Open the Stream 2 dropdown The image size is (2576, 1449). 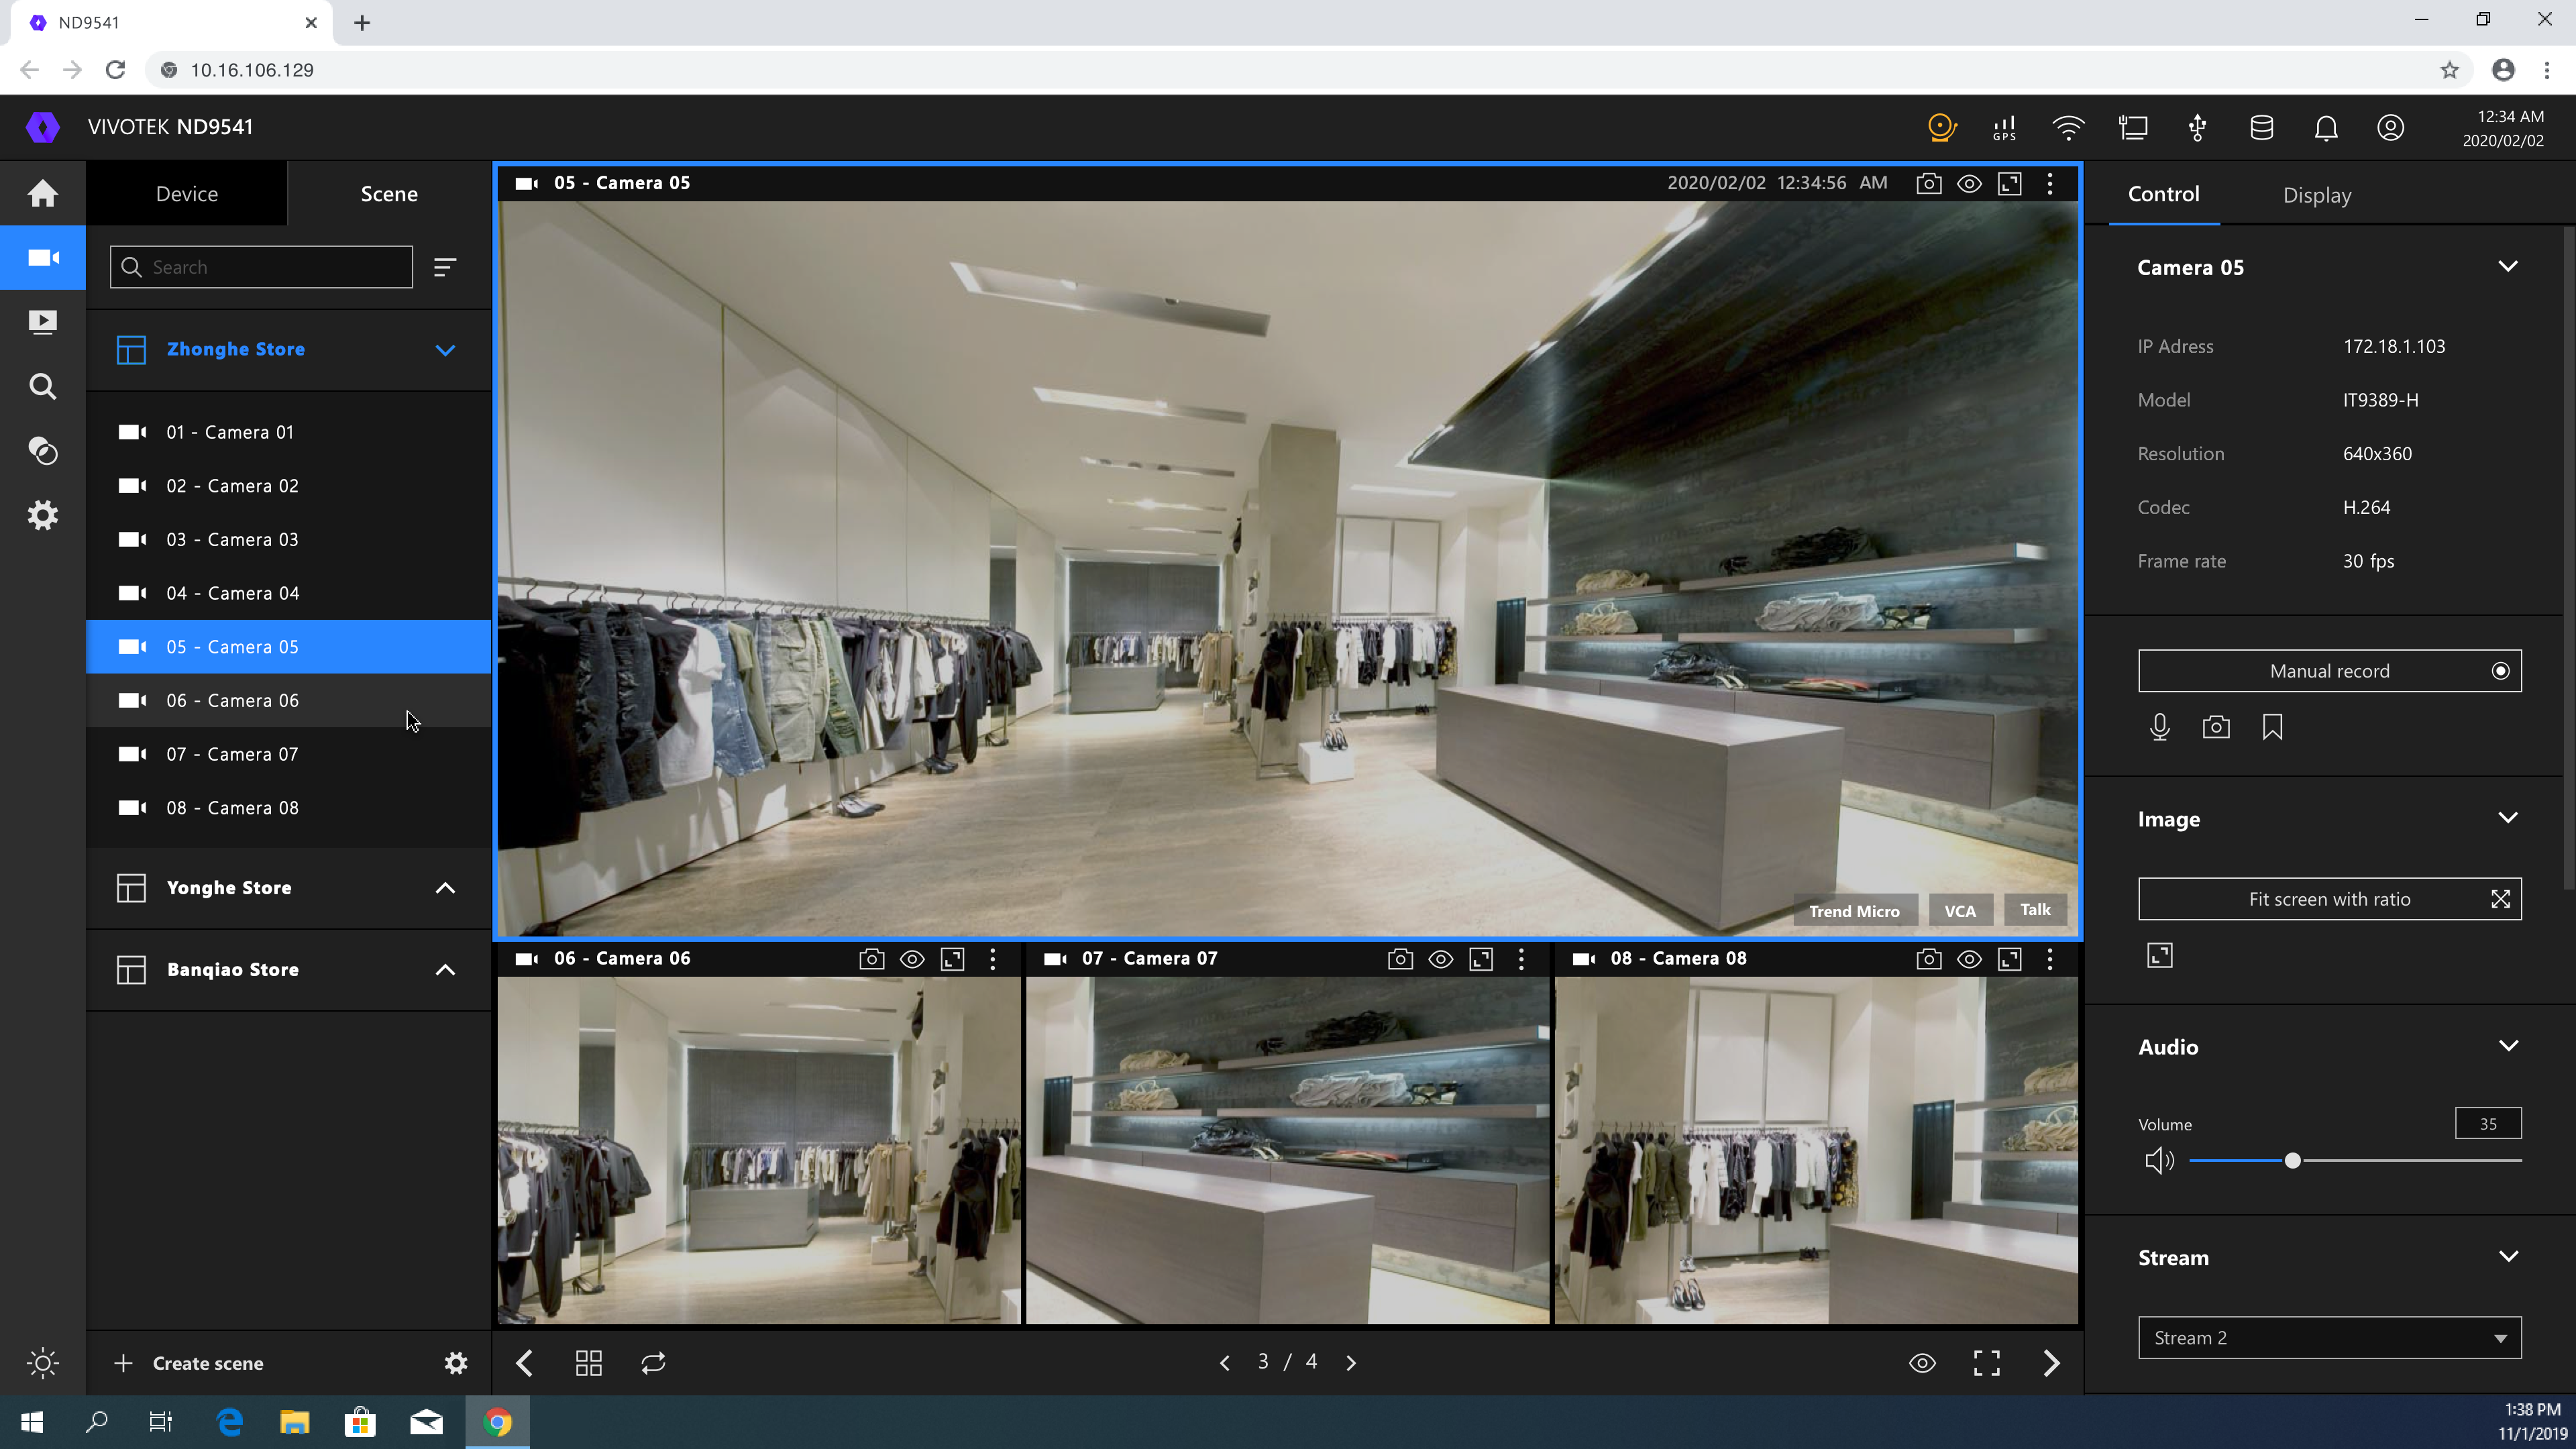point(2329,1338)
